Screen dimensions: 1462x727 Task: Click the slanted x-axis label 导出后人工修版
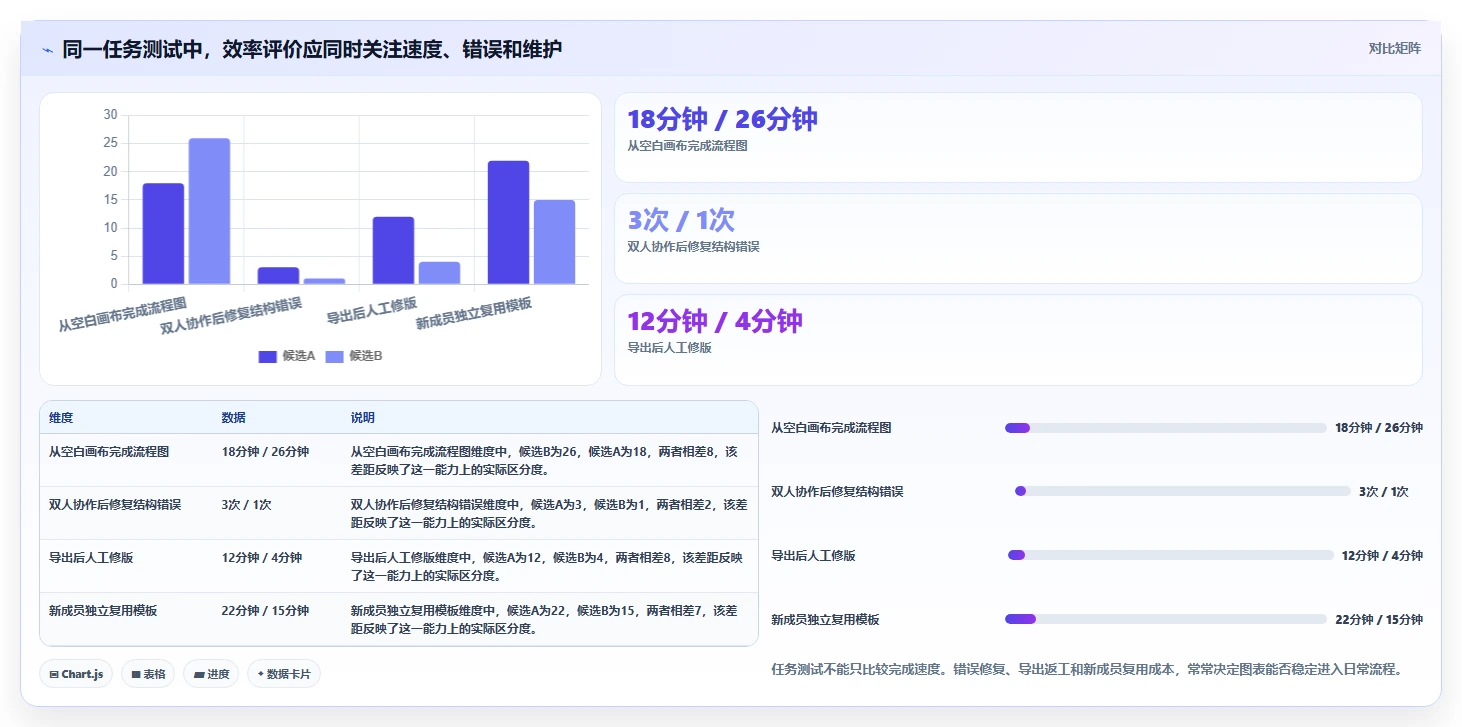coord(371,311)
